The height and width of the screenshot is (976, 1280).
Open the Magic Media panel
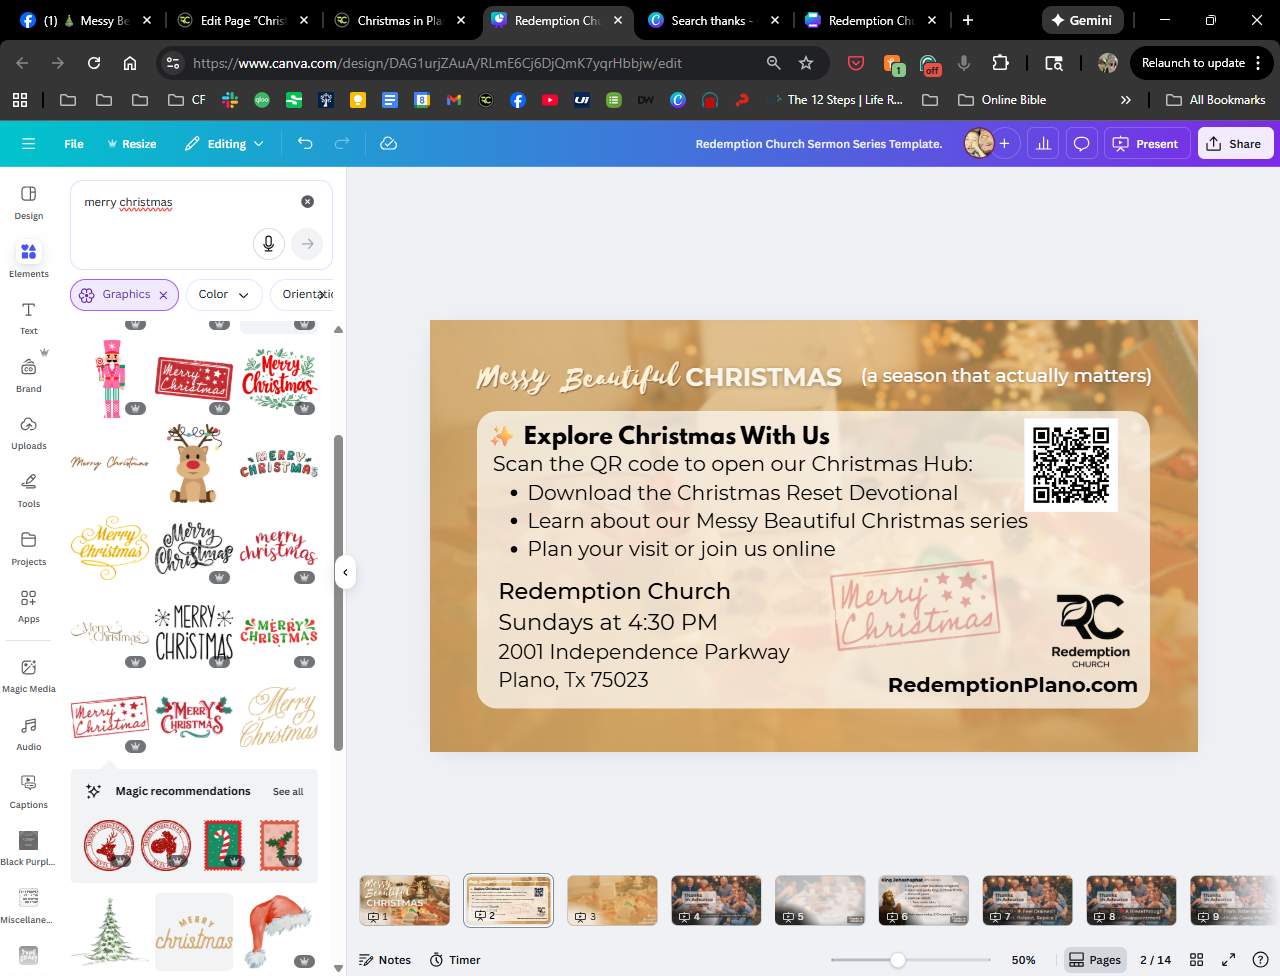(29, 674)
